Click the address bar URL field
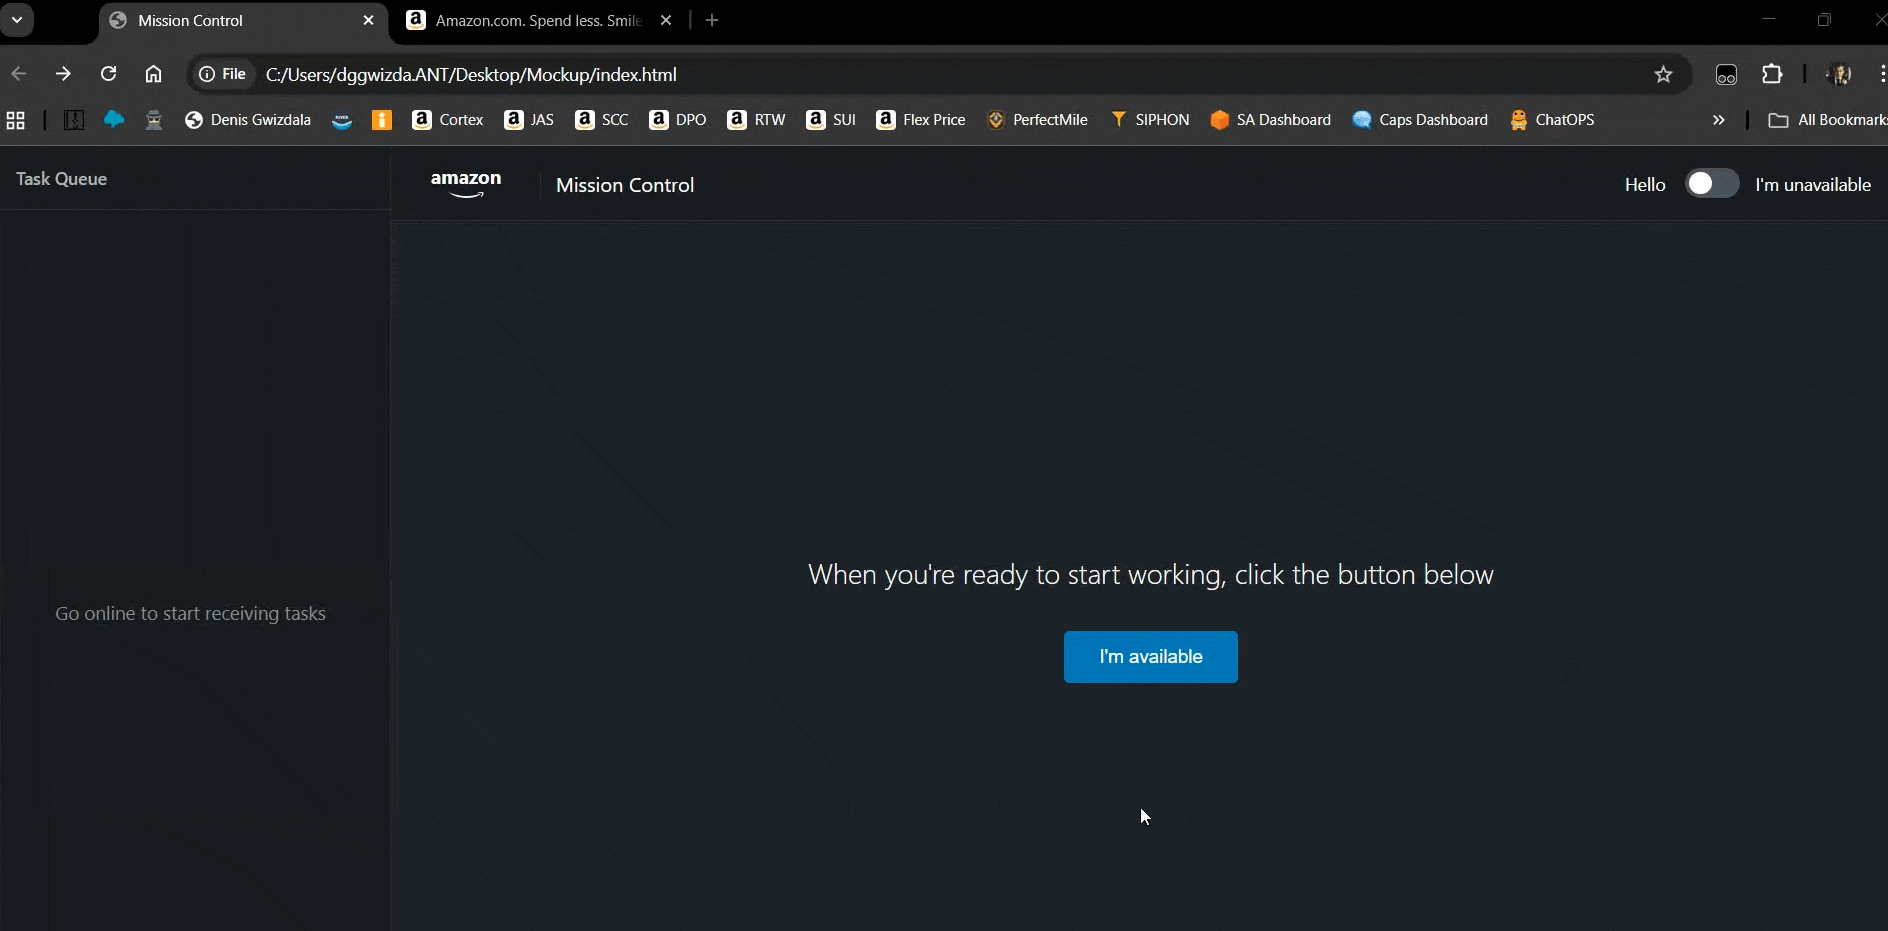This screenshot has width=1888, height=931. click(x=900, y=75)
